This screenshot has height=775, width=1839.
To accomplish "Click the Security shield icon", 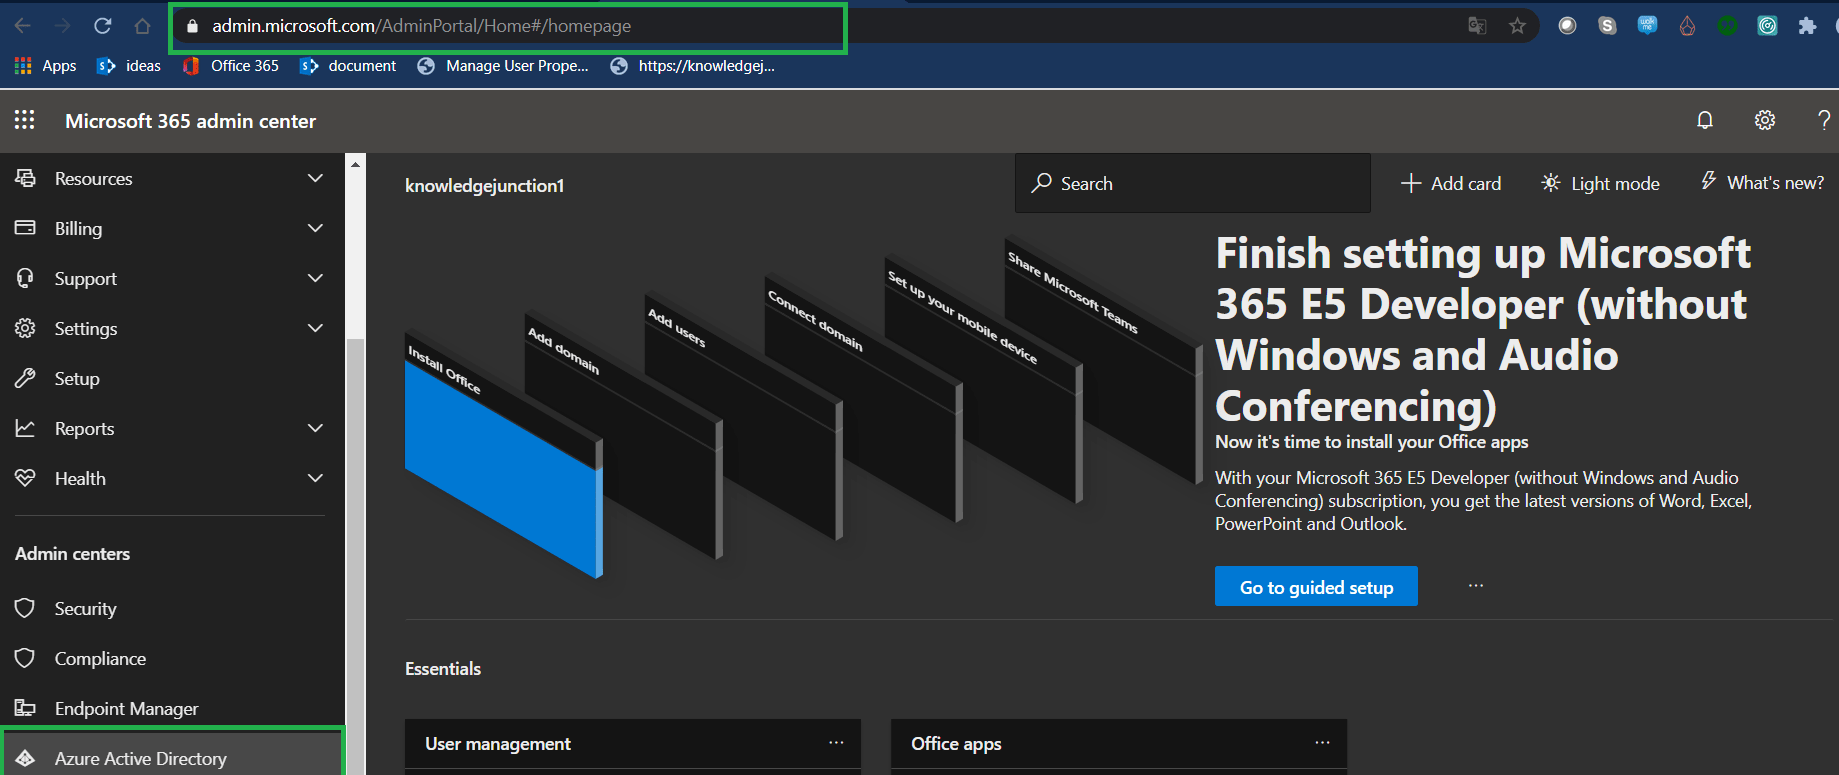I will 26,608.
